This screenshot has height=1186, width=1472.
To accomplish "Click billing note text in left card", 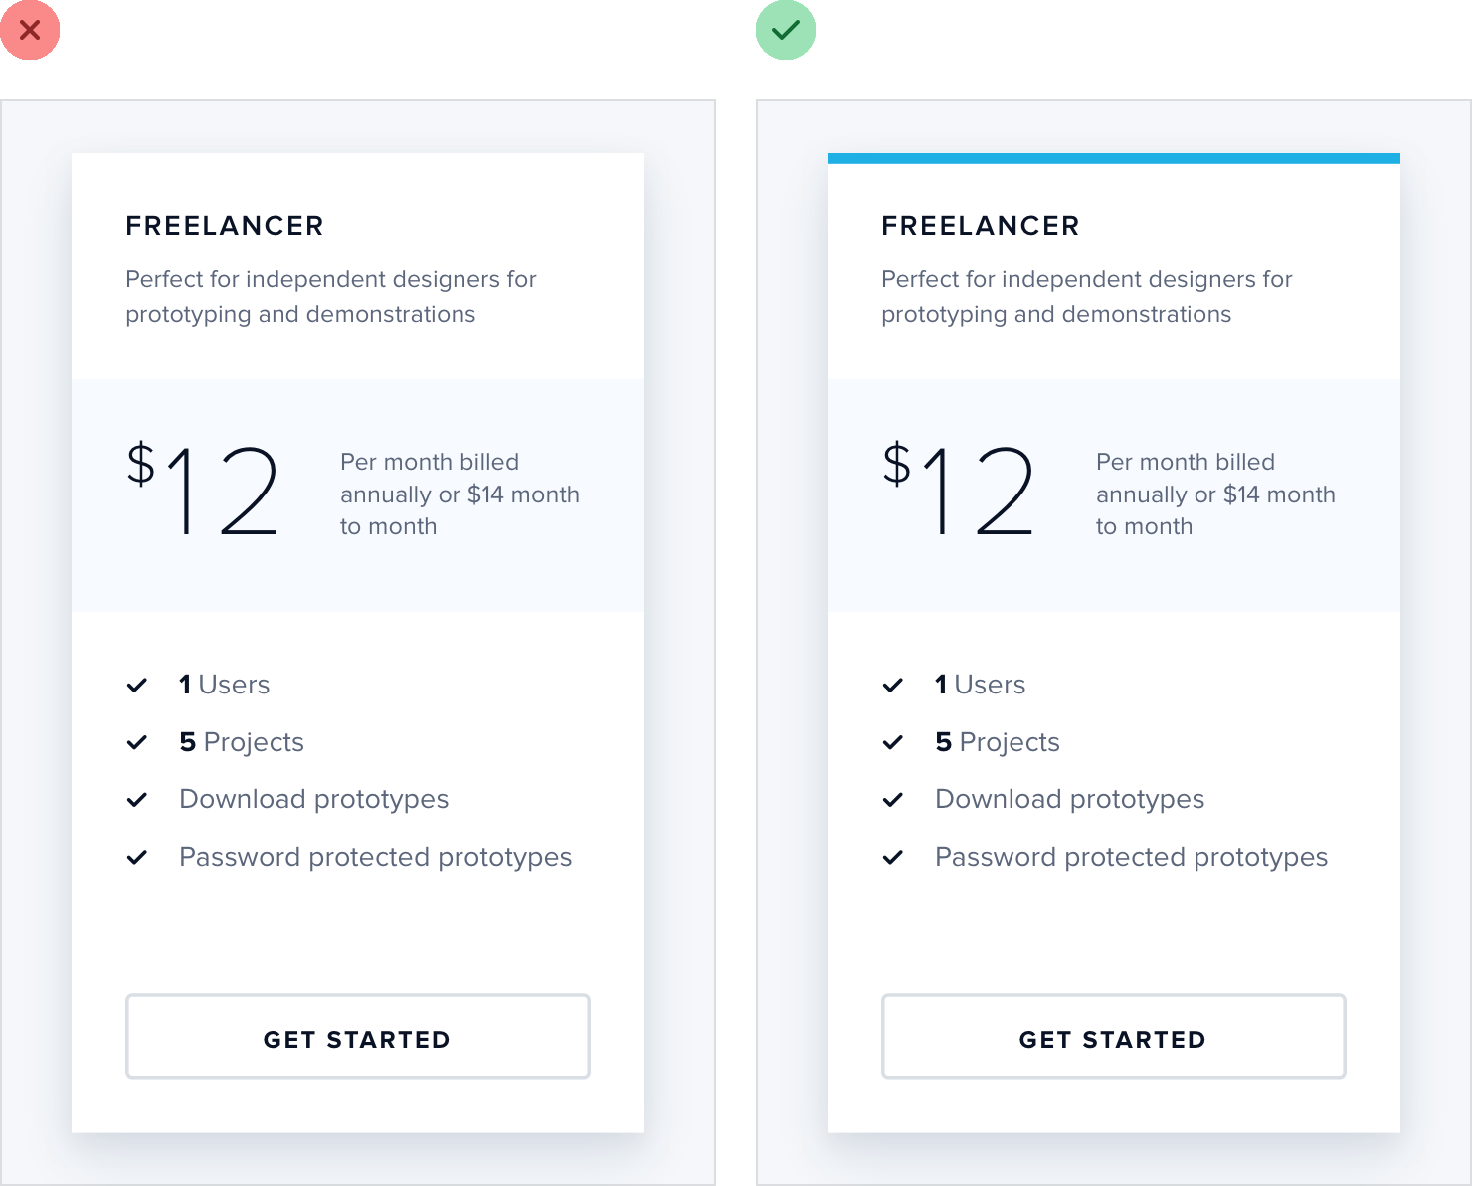I will 459,494.
